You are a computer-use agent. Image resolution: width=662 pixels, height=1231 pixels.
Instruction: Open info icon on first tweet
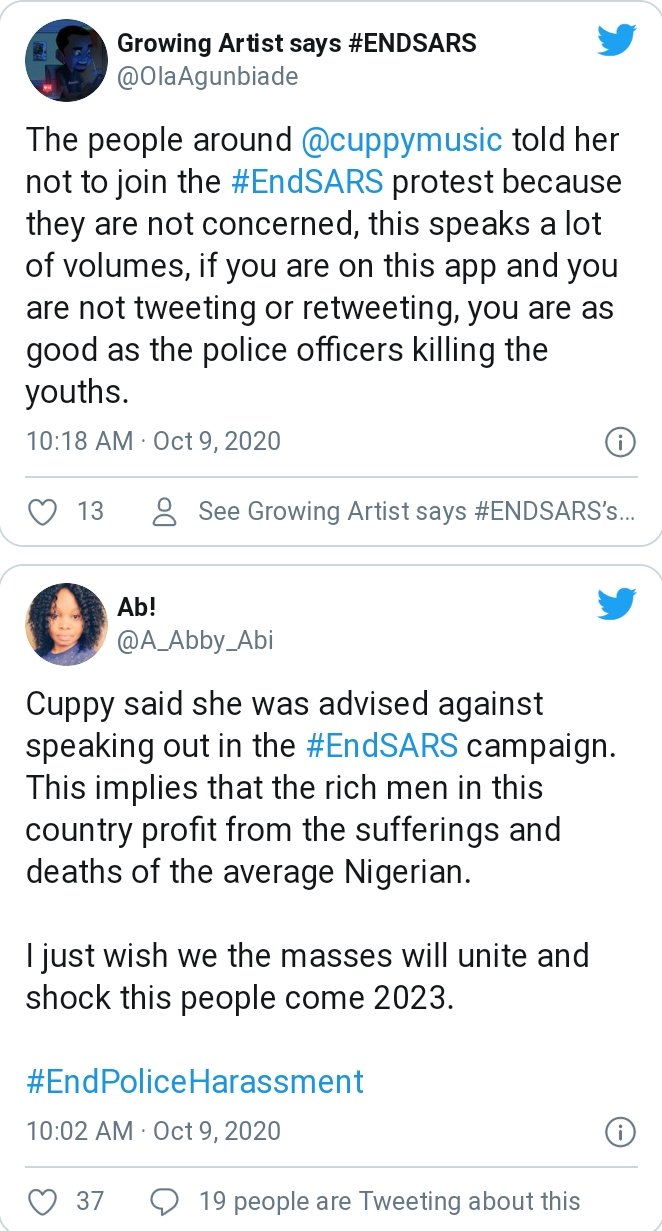point(620,442)
